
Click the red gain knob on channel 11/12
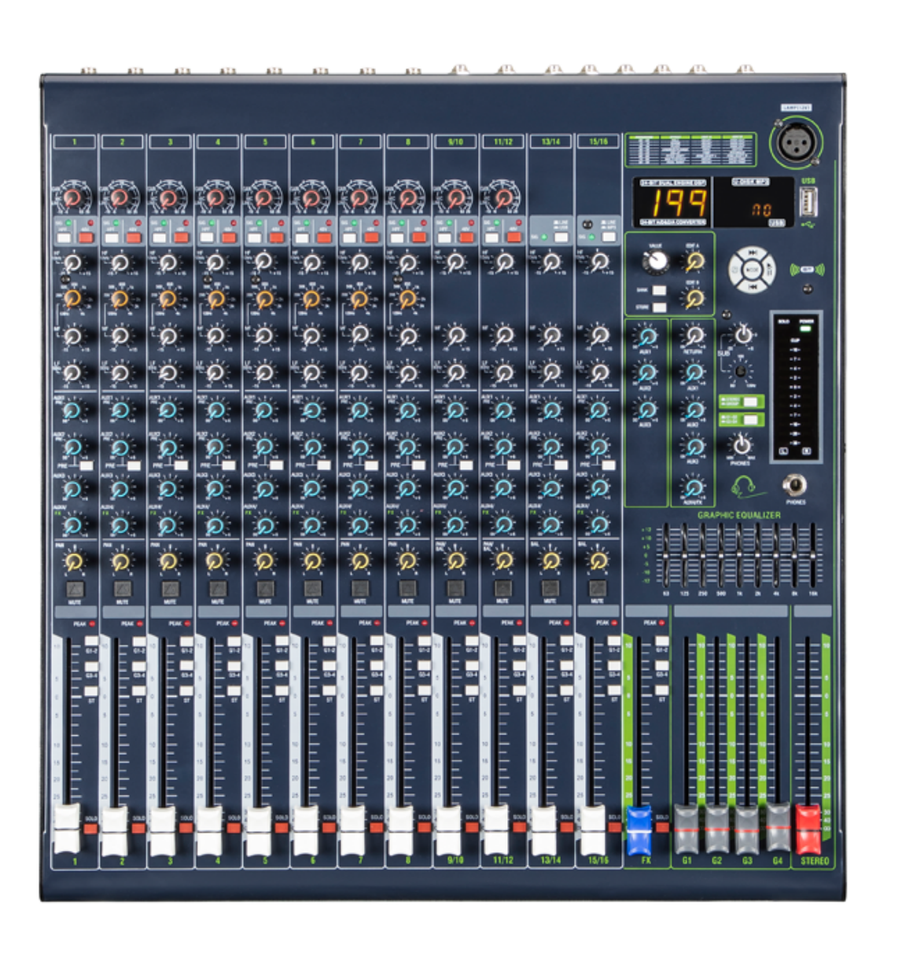503,197
